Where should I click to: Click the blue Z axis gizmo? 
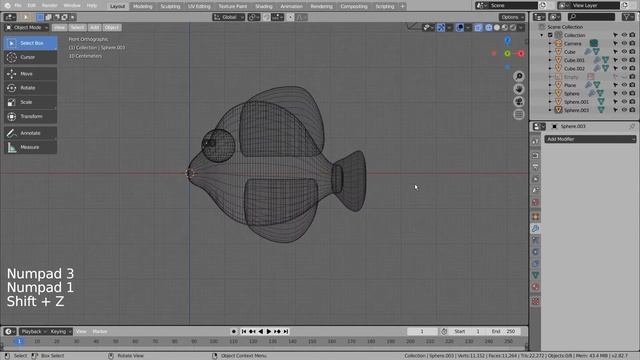pyautogui.click(x=507, y=40)
